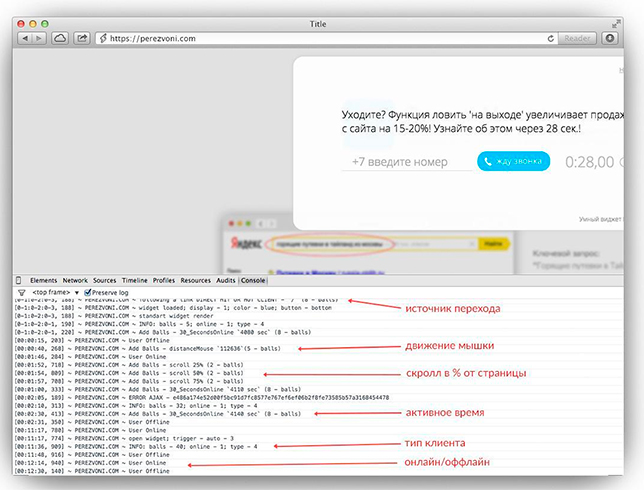This screenshot has width=644, height=490.
Task: Reload the page with the refresh icon
Action: (x=551, y=38)
